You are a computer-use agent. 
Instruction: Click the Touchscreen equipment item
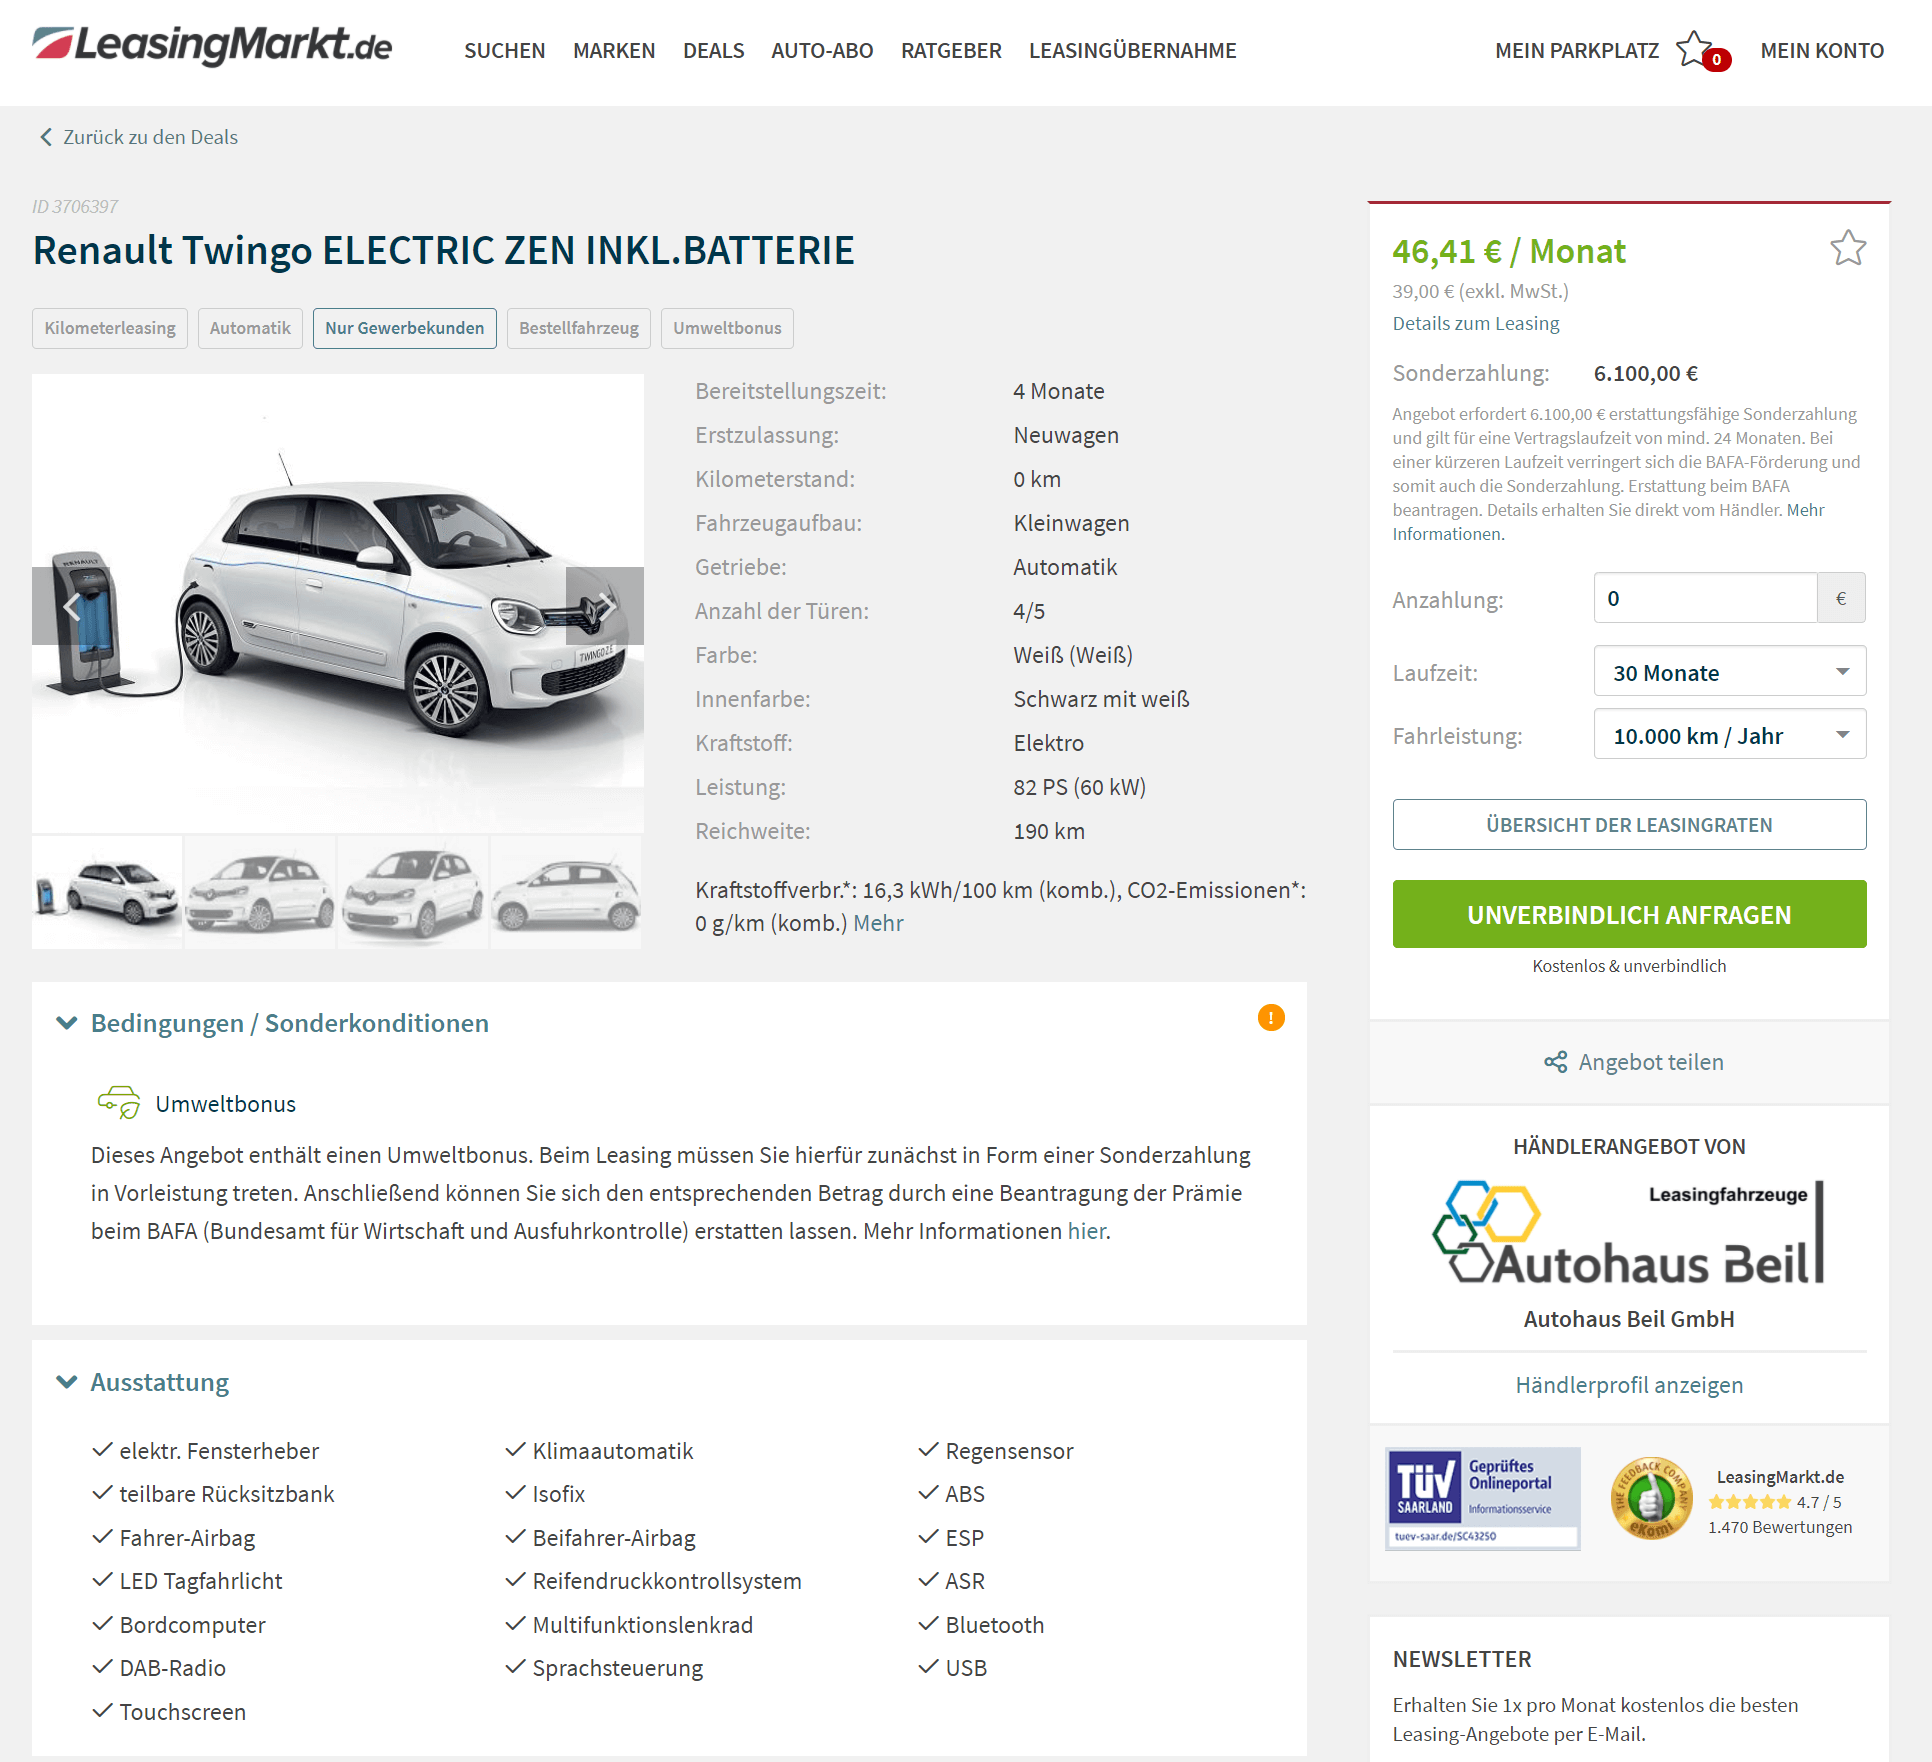coord(182,1712)
